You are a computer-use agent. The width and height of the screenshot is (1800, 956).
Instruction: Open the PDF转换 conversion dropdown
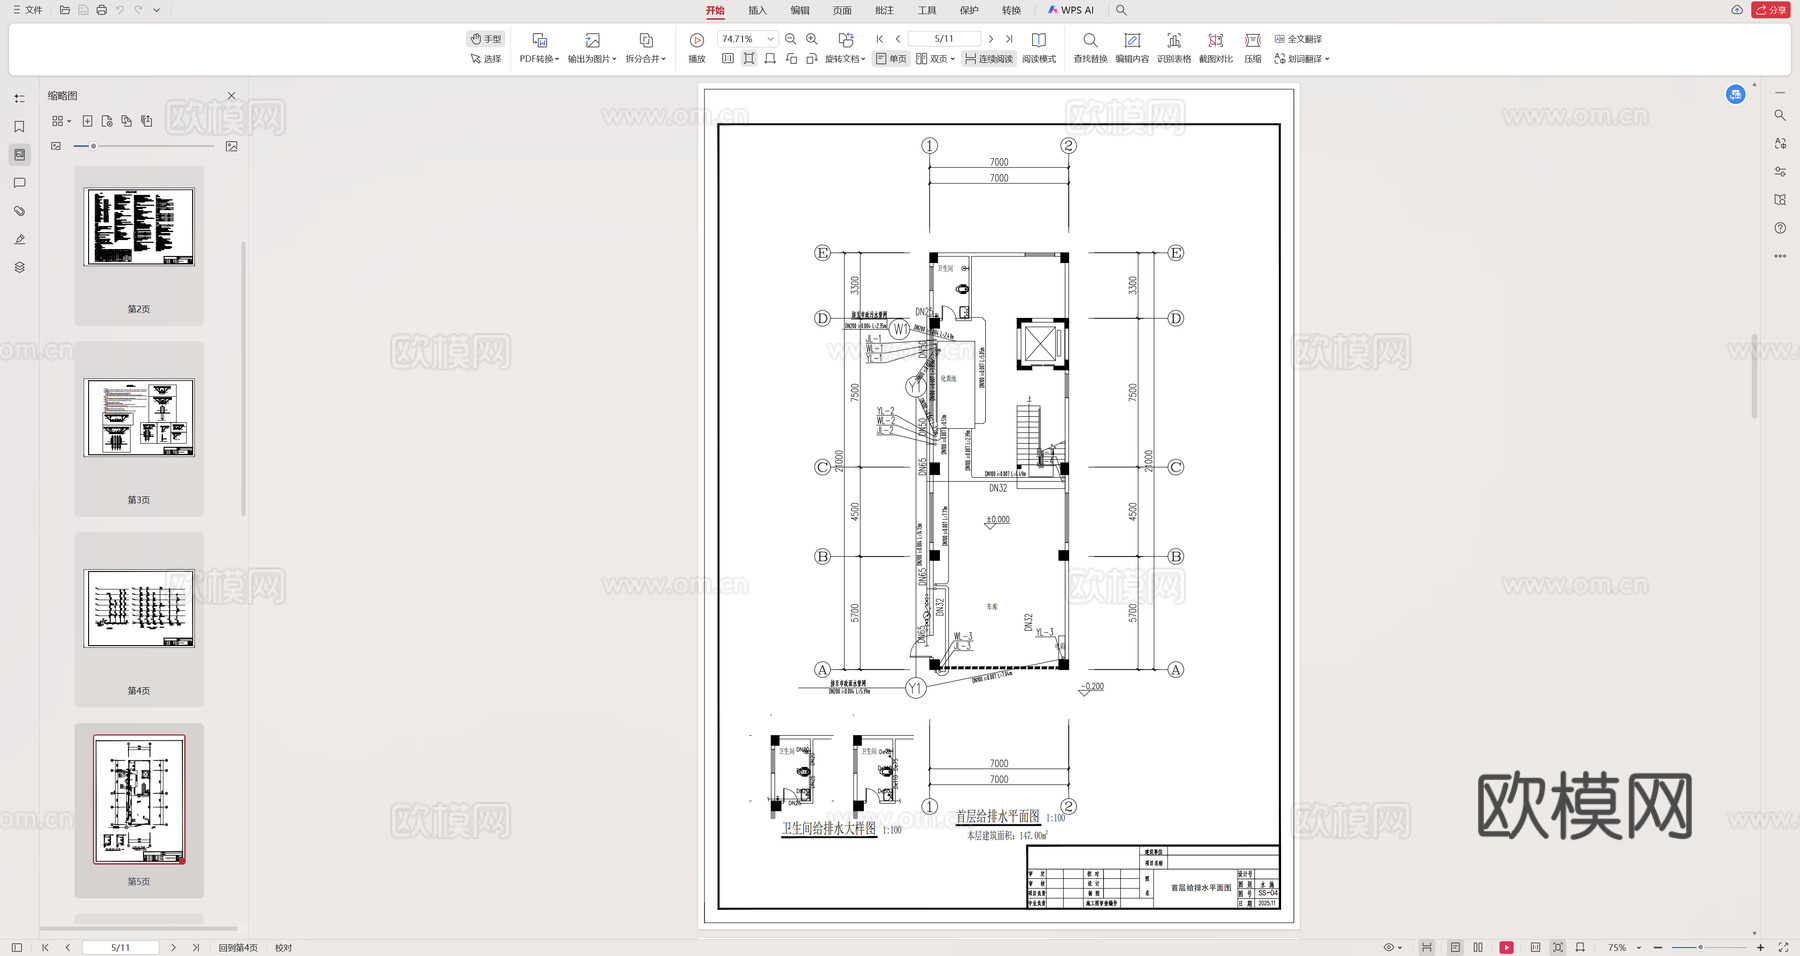(539, 47)
